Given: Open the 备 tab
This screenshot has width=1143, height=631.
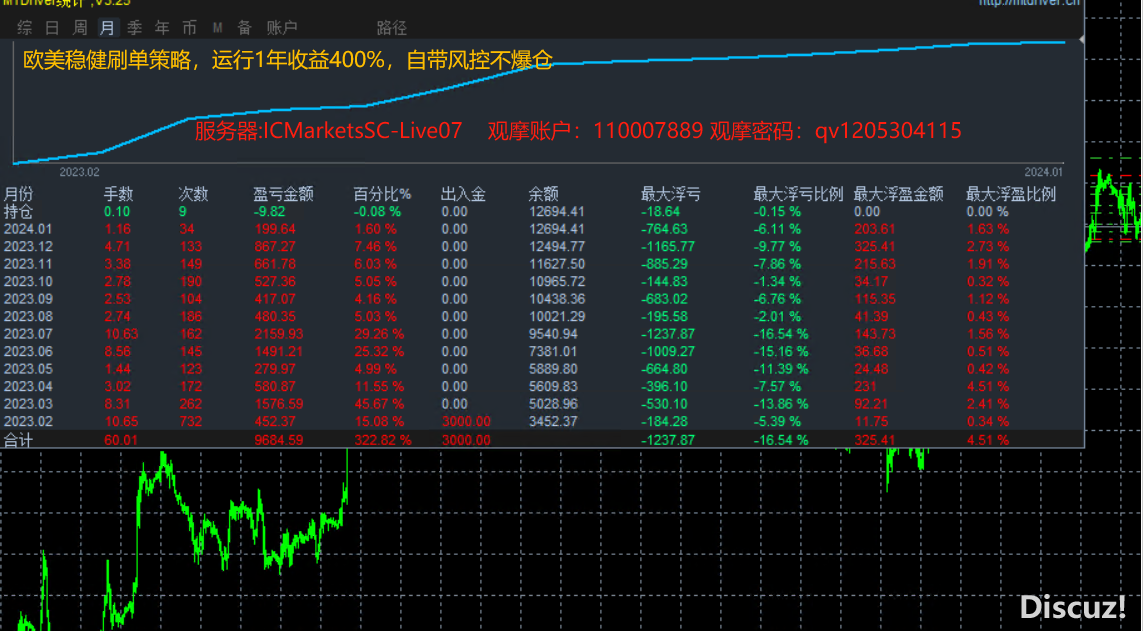Looking at the screenshot, I should pos(245,28).
